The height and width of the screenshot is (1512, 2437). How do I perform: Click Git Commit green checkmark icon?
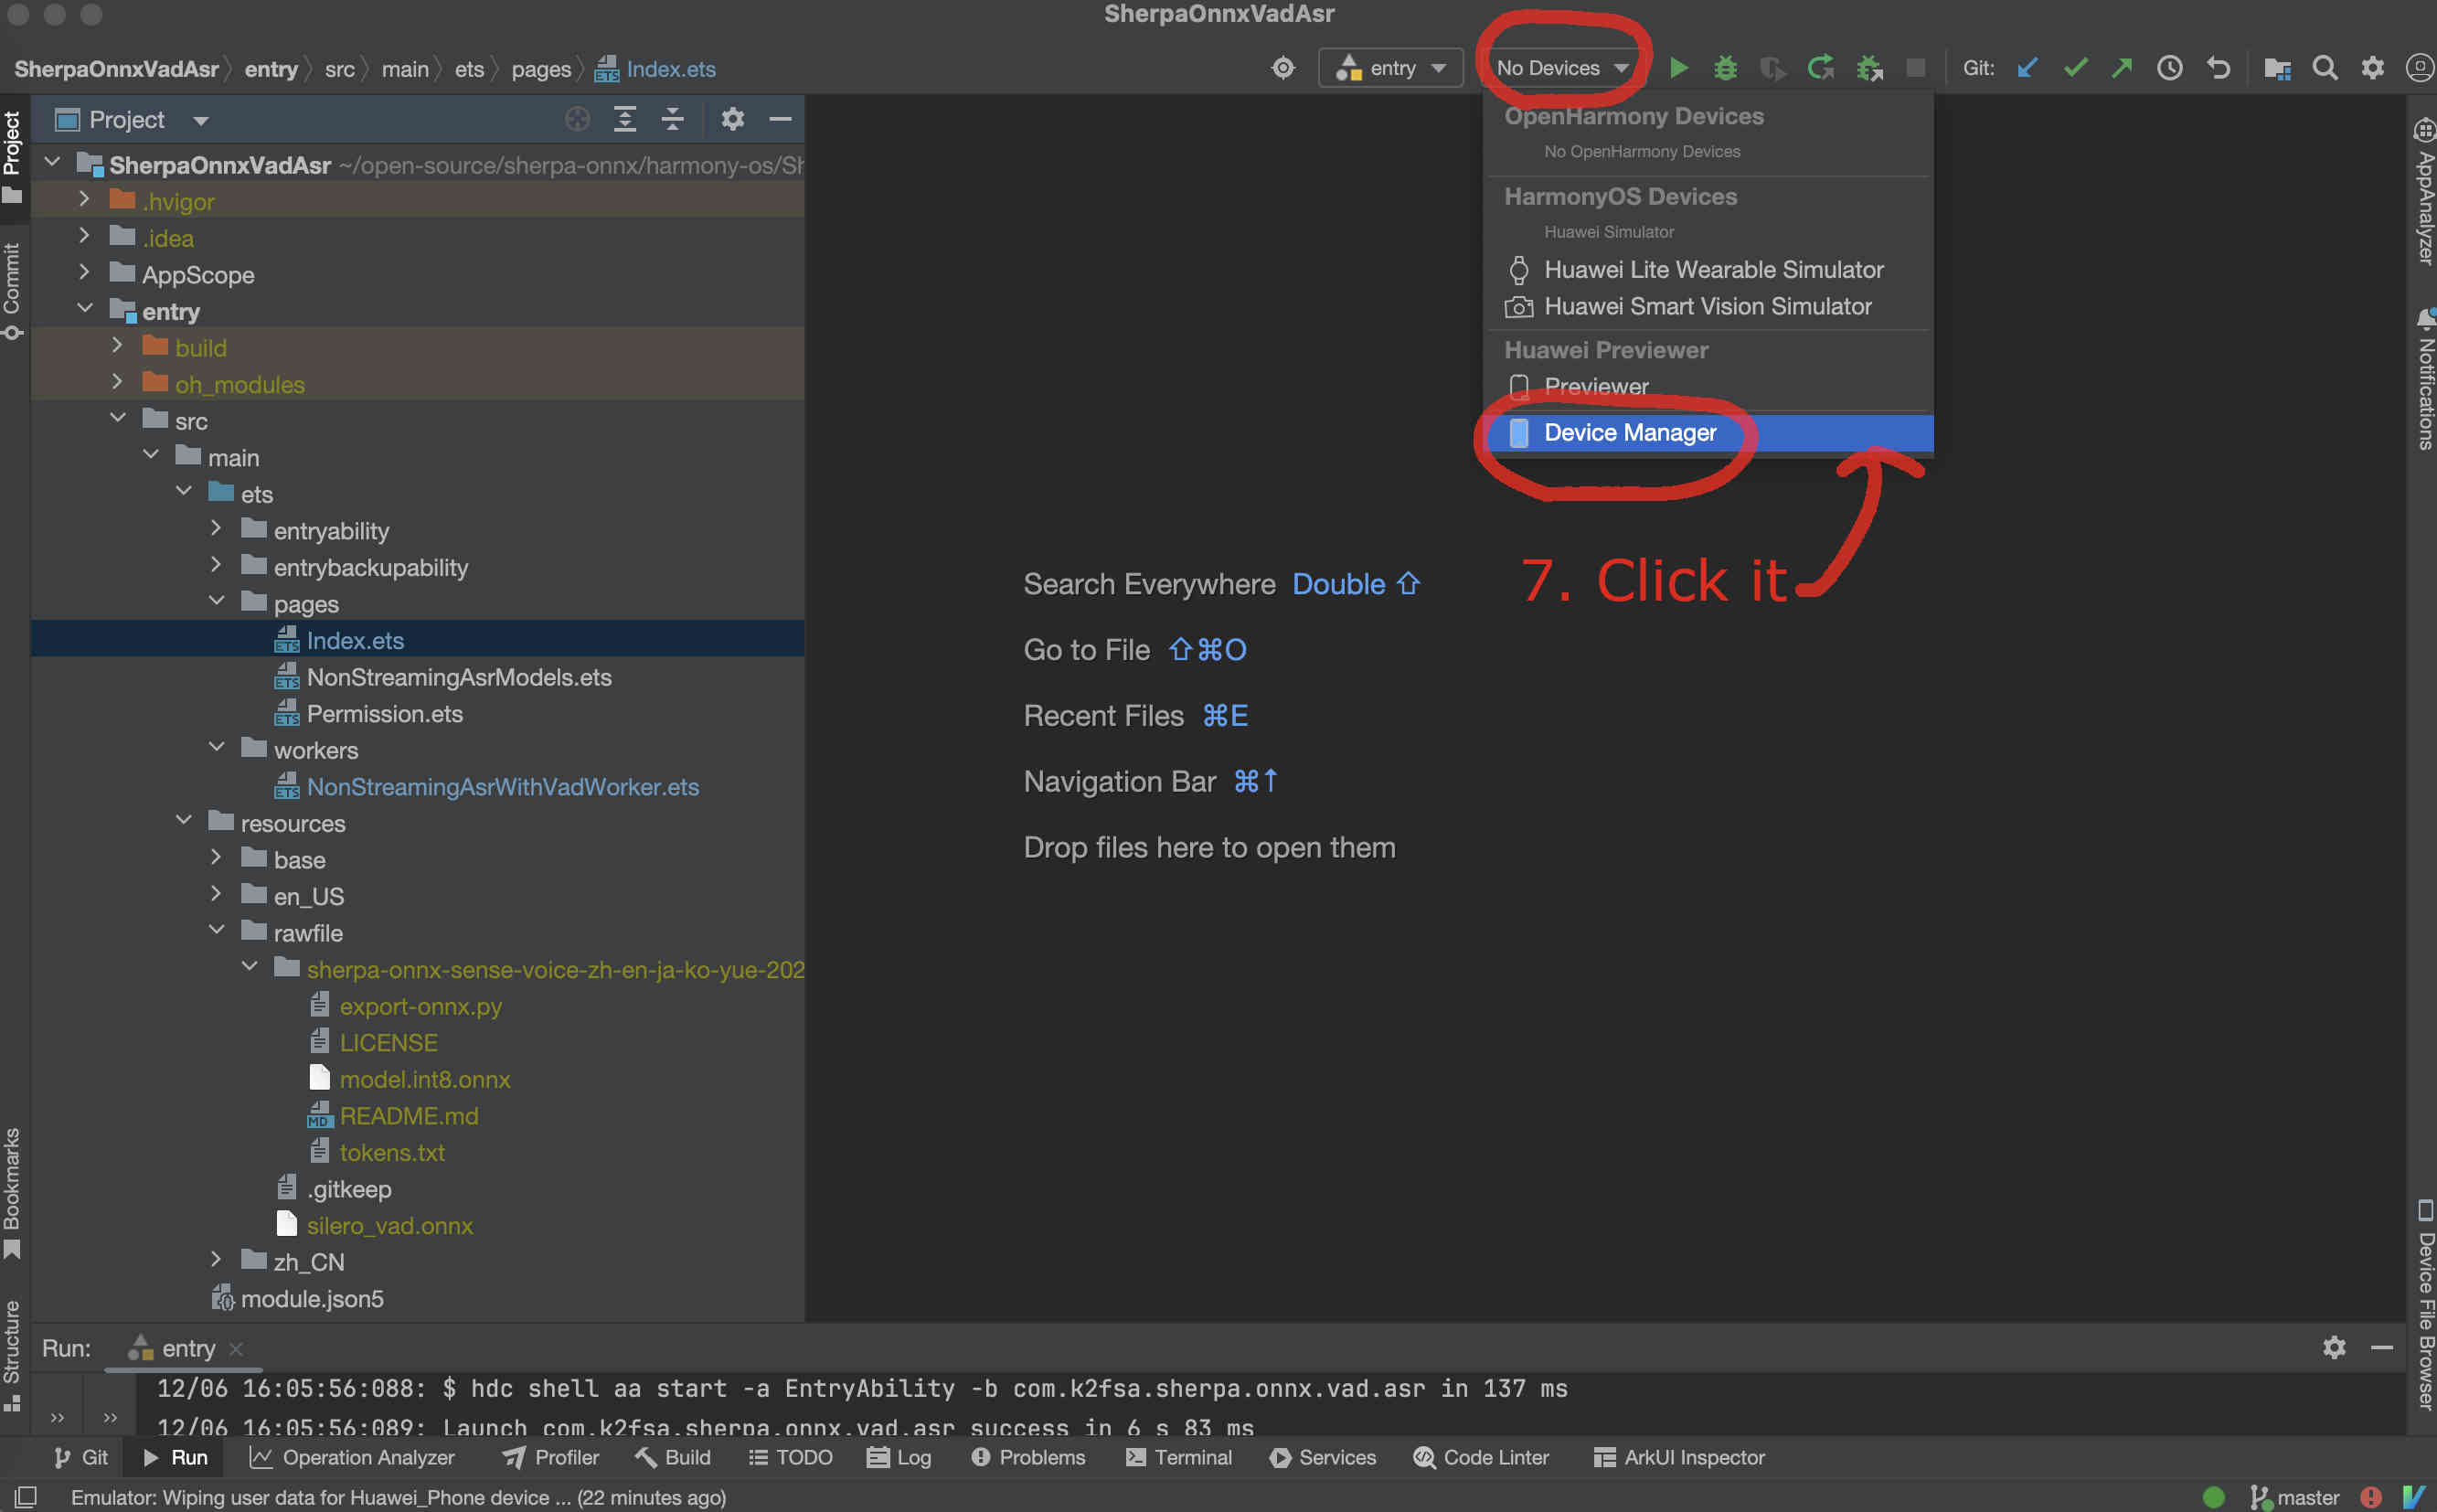click(x=2075, y=68)
